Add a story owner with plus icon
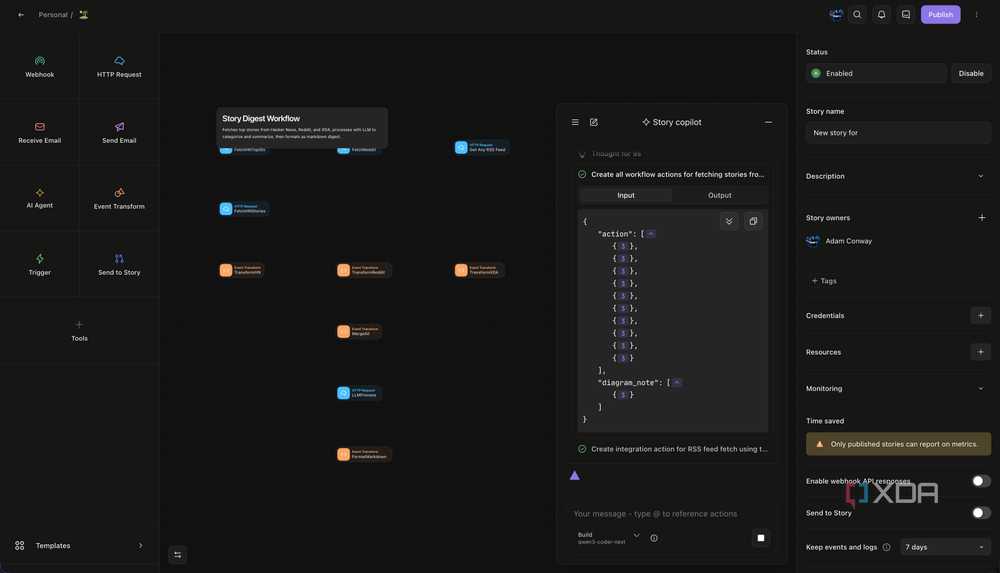The image size is (1000, 573). [x=982, y=218]
